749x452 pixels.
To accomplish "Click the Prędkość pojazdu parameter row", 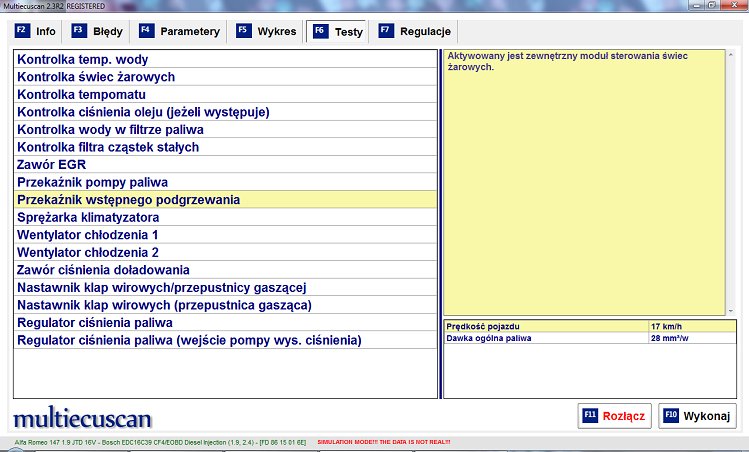I will pyautogui.click(x=590, y=326).
